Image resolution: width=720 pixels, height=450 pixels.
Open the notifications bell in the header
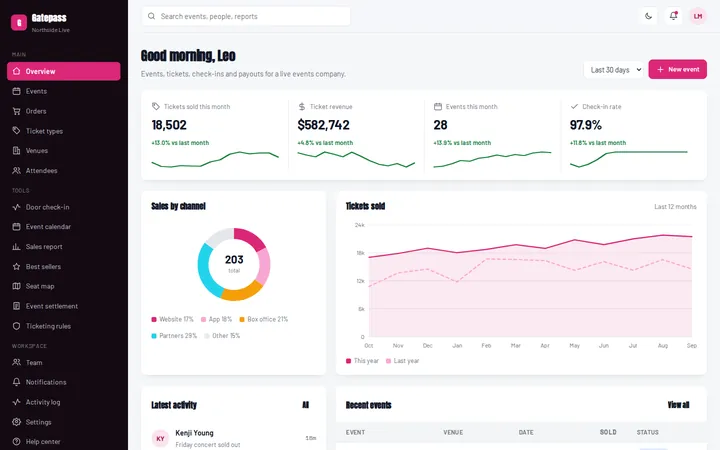[x=673, y=16]
